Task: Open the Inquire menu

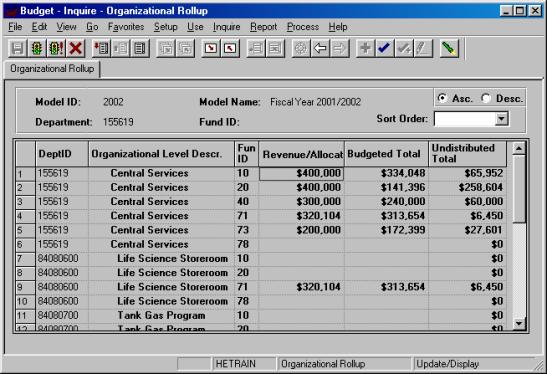Action: (226, 27)
